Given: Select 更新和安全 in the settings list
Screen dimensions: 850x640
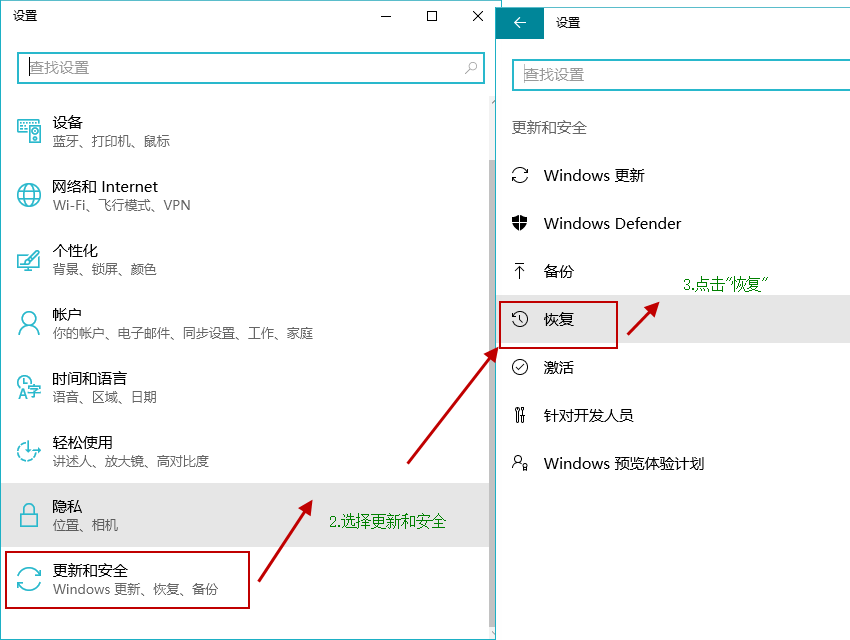Looking at the screenshot, I should tap(245, 579).
